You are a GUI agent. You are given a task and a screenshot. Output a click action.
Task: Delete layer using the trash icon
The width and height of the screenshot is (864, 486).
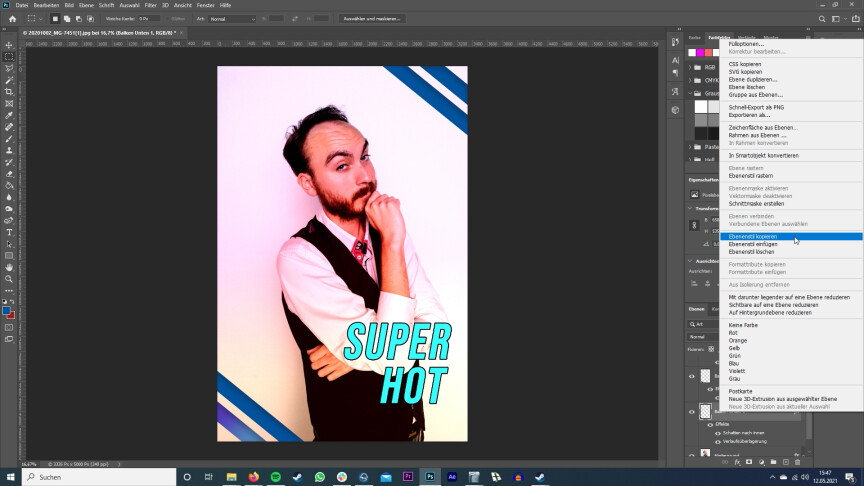(799, 462)
